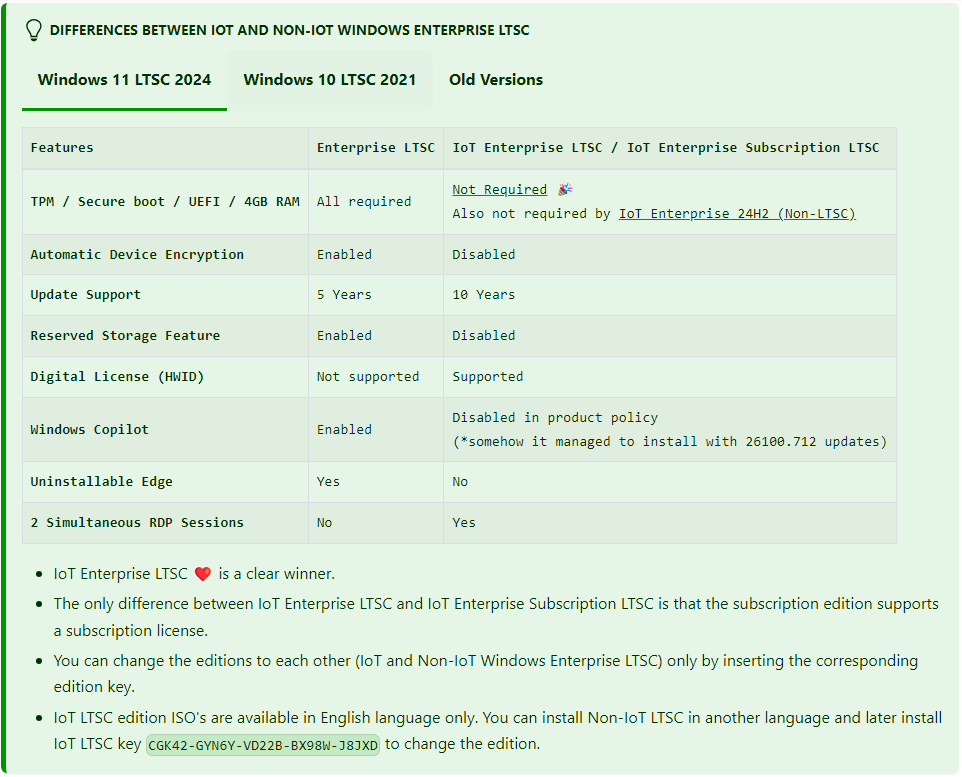Select the Old Versions tab
The width and height of the screenshot is (962, 777).
[x=496, y=80]
